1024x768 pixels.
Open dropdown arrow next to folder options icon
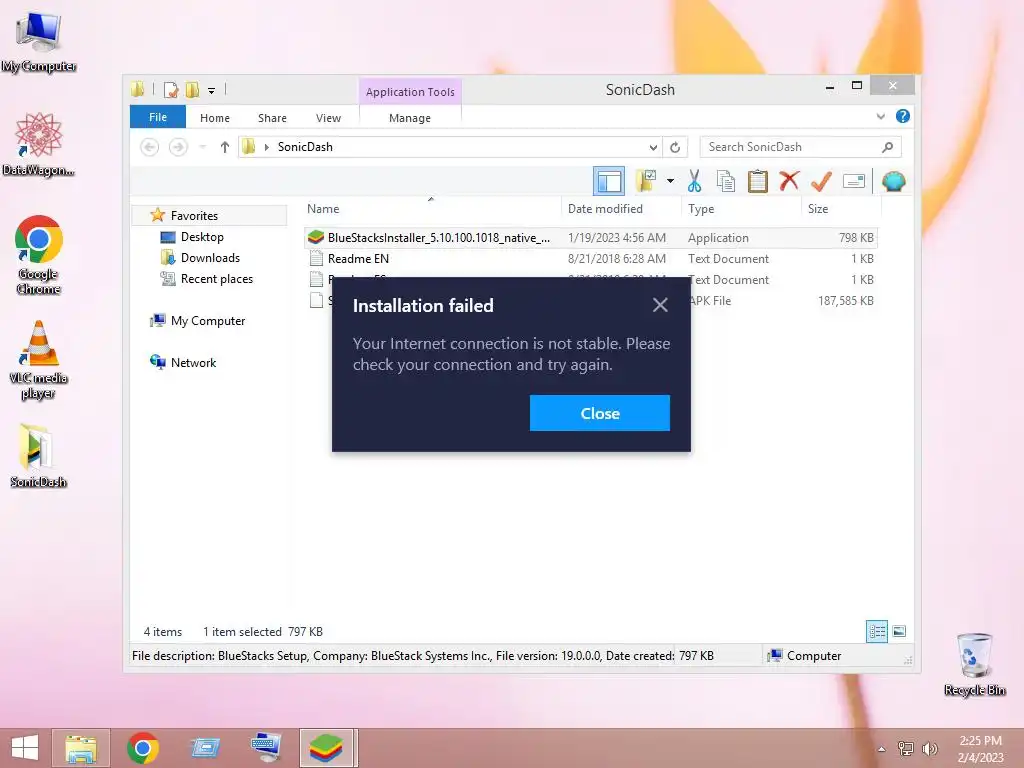tap(670, 181)
